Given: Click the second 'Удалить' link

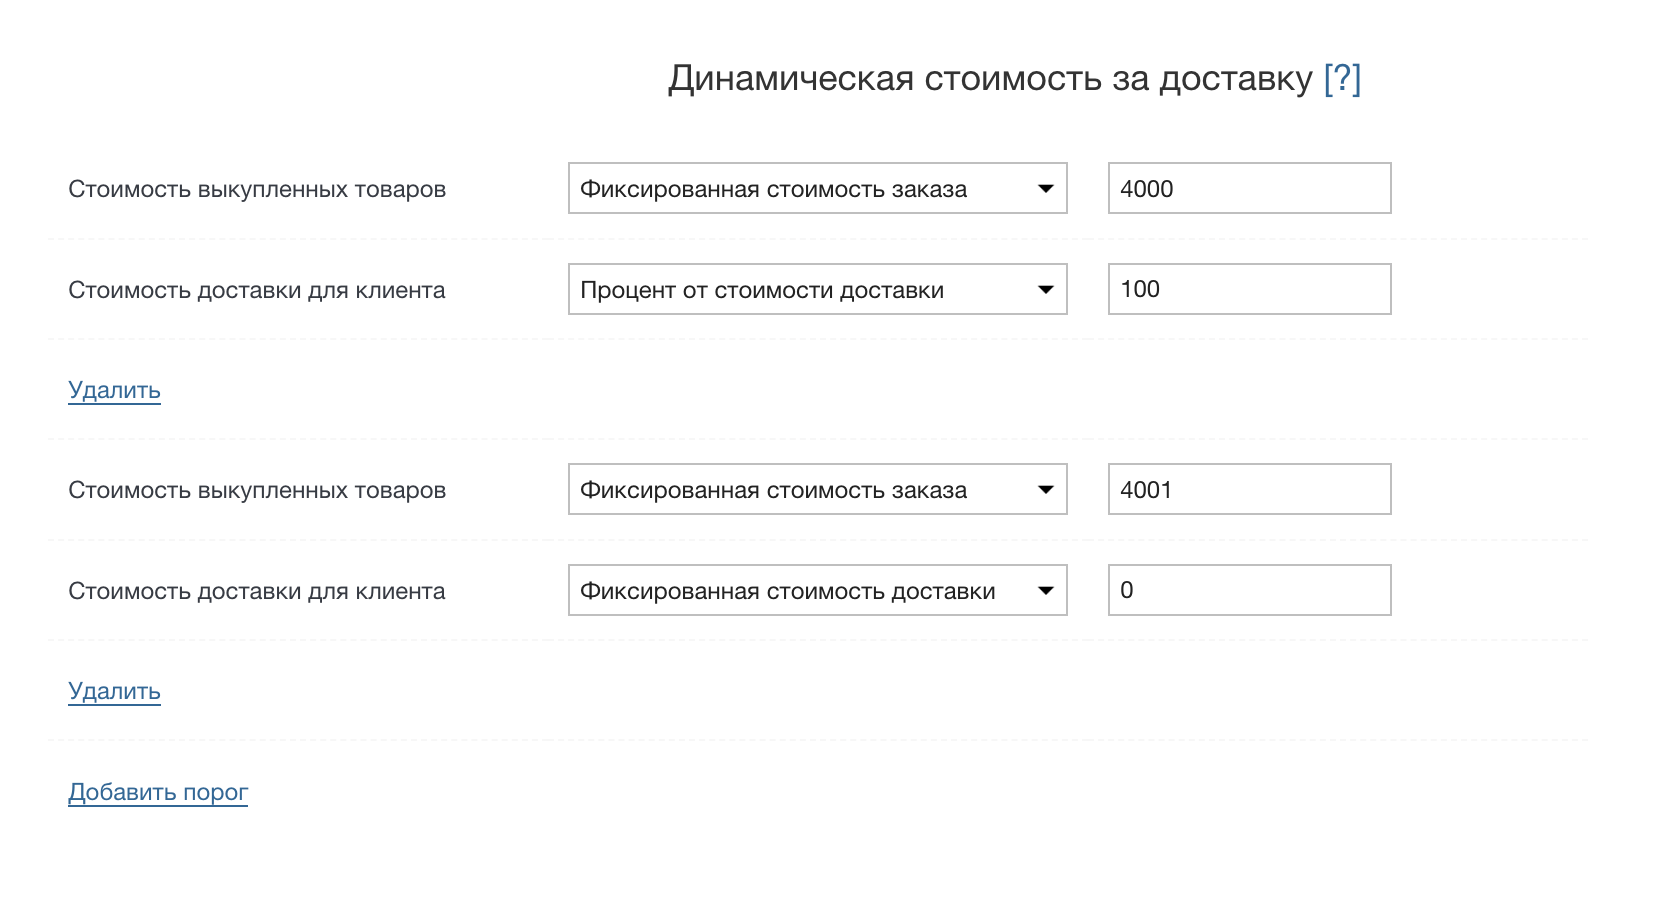Looking at the screenshot, I should [x=113, y=691].
